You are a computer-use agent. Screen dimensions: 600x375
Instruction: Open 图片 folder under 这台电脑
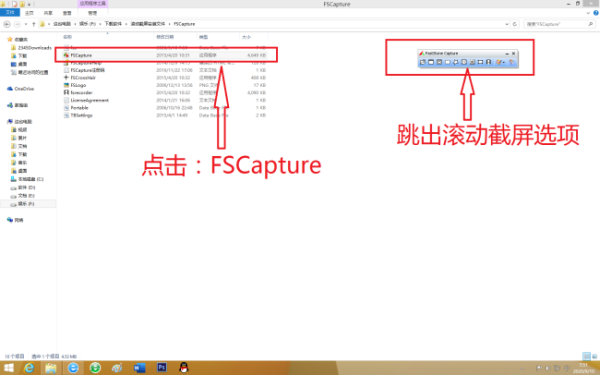tap(20, 138)
